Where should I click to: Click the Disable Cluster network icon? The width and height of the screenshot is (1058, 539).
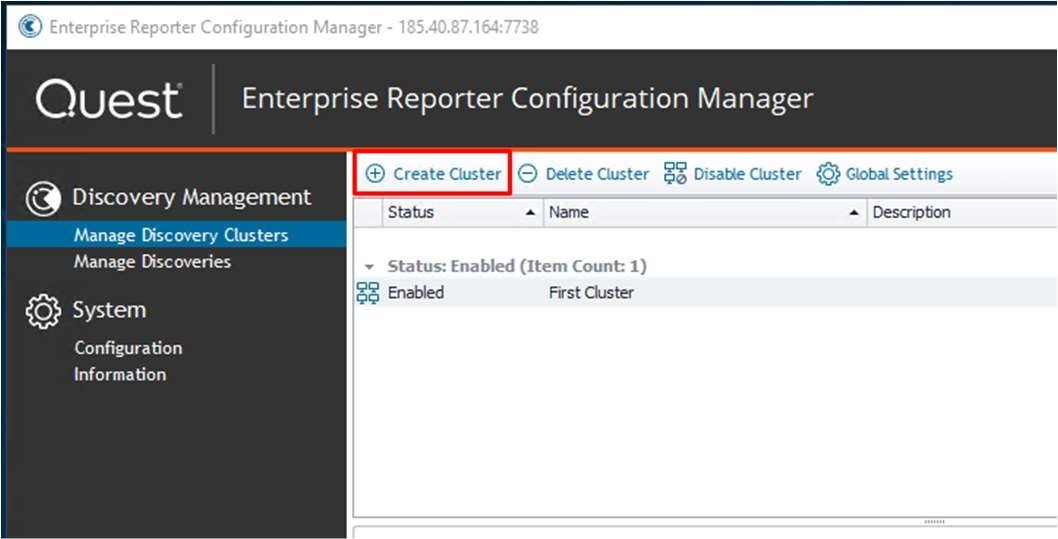tap(675, 174)
